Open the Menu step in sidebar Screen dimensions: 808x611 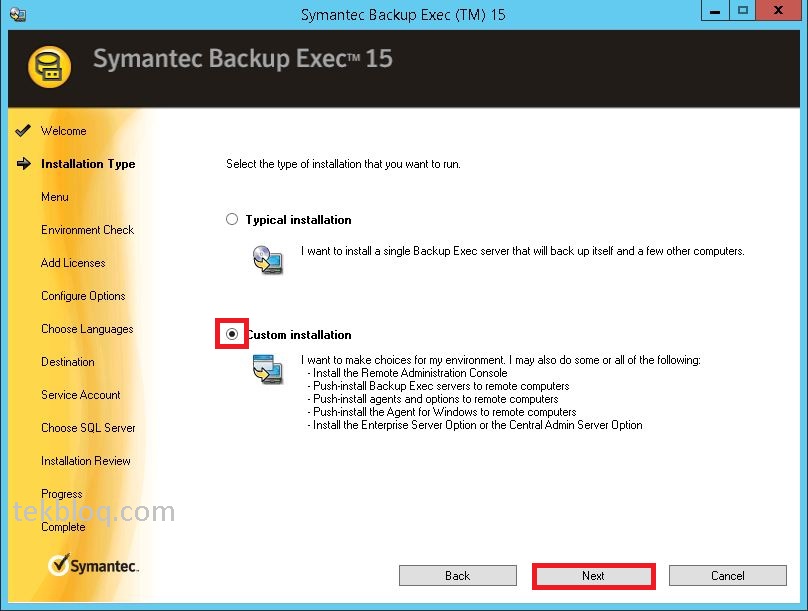click(x=55, y=197)
